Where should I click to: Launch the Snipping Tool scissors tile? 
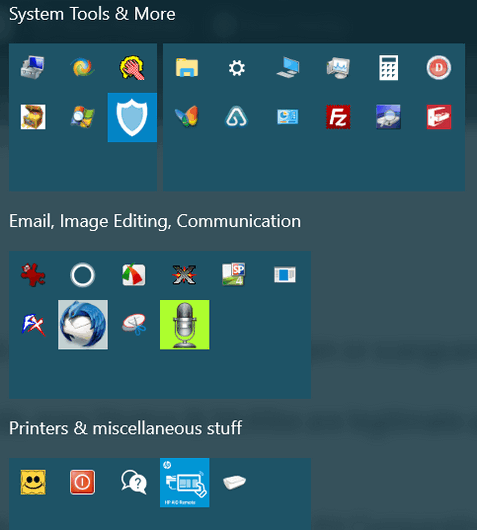point(134,324)
